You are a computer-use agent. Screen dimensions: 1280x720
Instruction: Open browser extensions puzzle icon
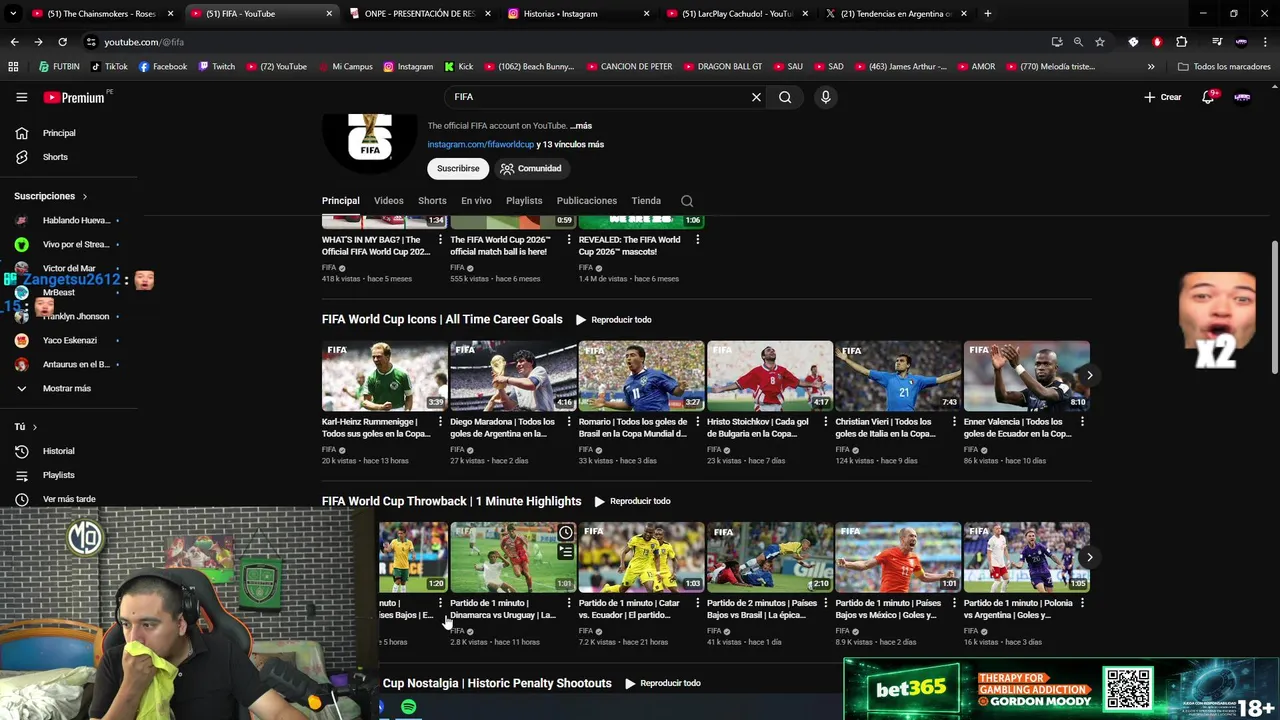(1181, 42)
